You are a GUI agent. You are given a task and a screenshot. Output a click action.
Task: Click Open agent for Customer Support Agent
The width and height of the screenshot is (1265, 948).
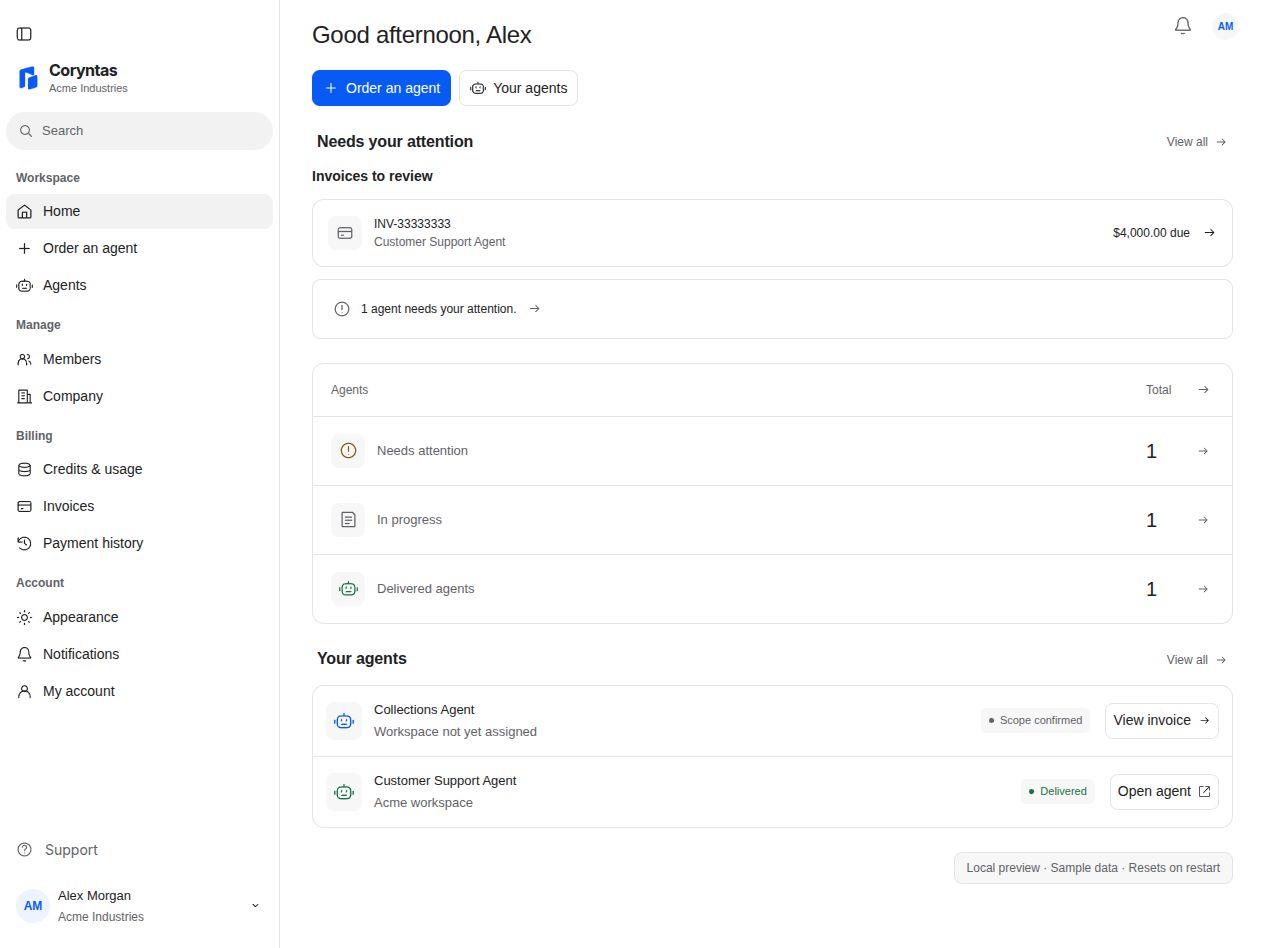point(1164,792)
